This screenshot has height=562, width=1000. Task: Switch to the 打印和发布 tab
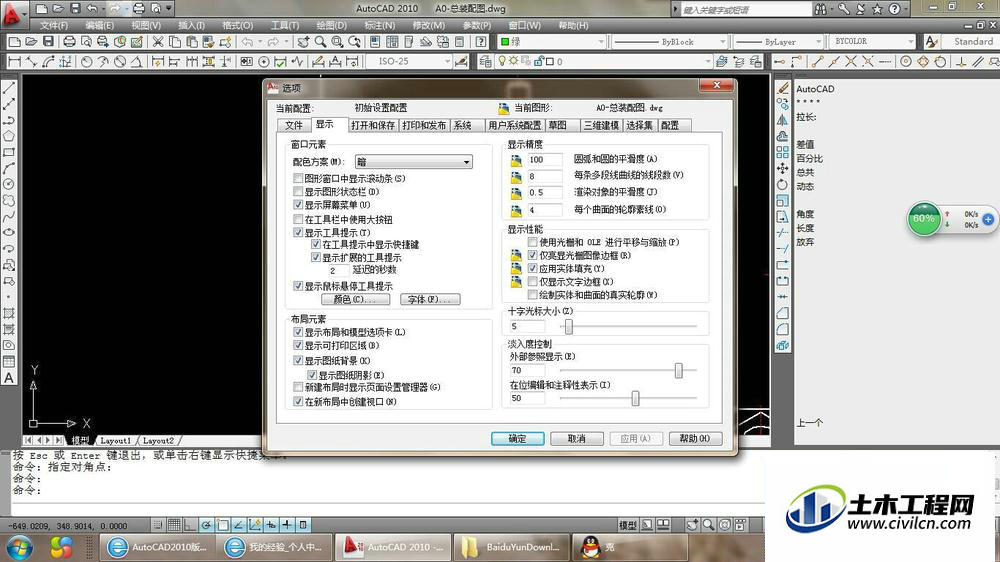point(424,125)
